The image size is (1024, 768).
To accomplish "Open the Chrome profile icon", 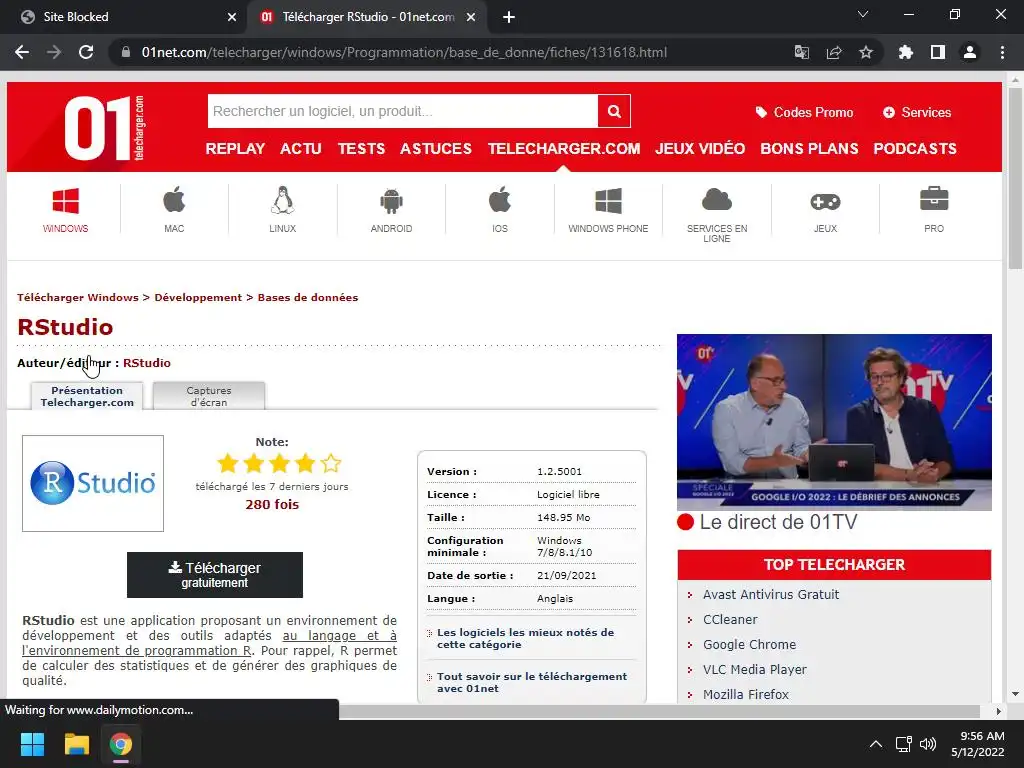I will coord(970,52).
